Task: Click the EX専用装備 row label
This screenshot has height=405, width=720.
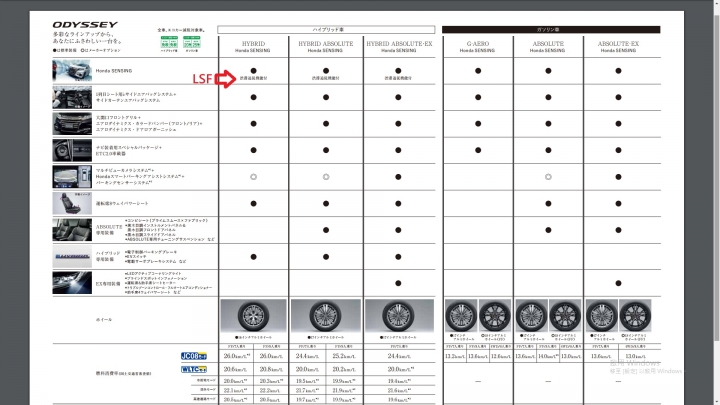Action: click(108, 284)
